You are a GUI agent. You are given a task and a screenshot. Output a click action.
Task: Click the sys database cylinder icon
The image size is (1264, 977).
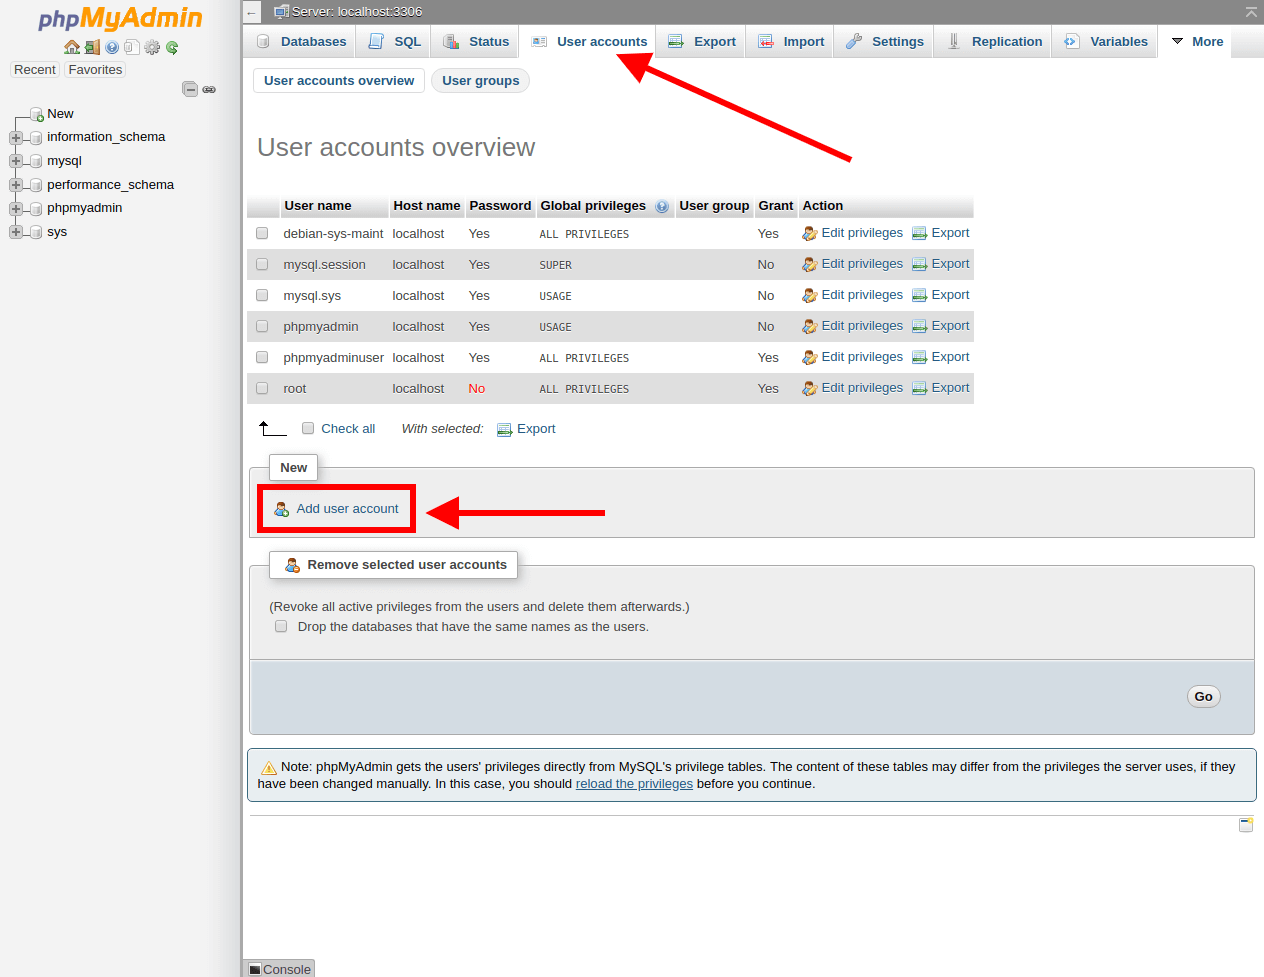37,232
